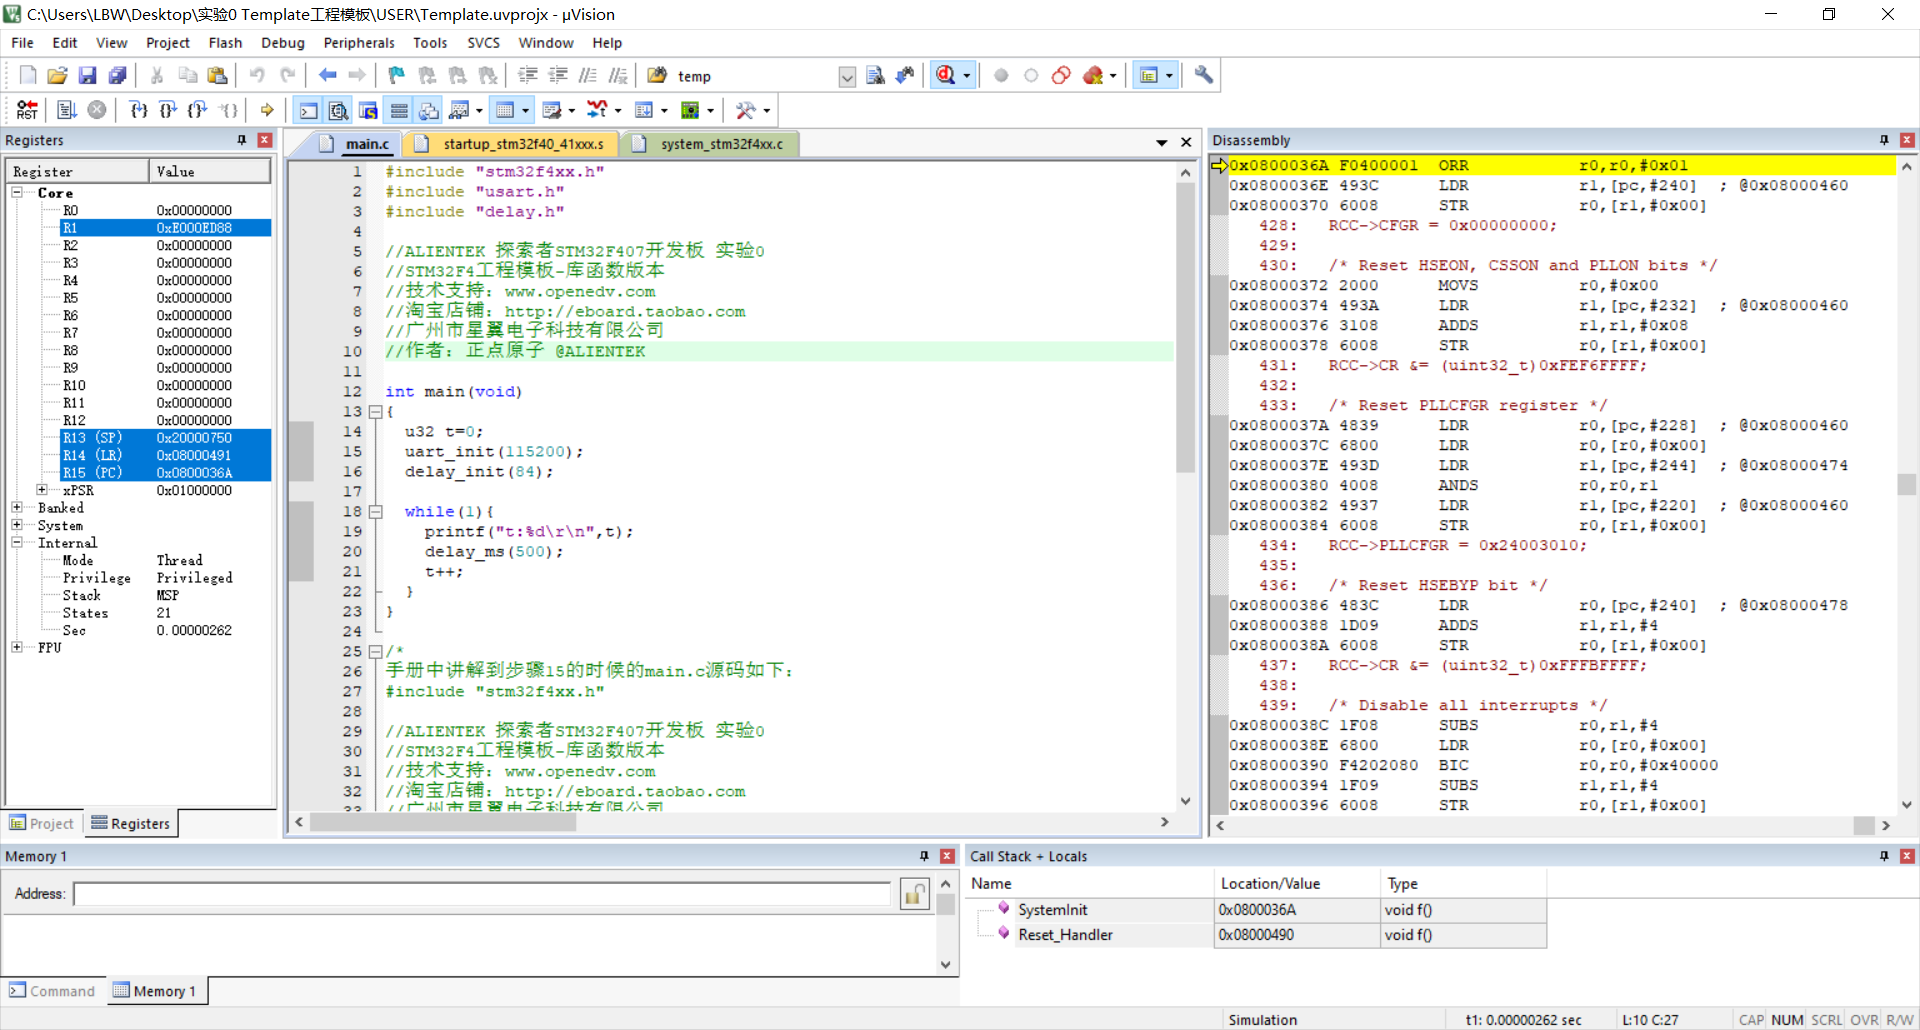Open the 'temp' find combo dropdown
The image size is (1920, 1030).
847,77
